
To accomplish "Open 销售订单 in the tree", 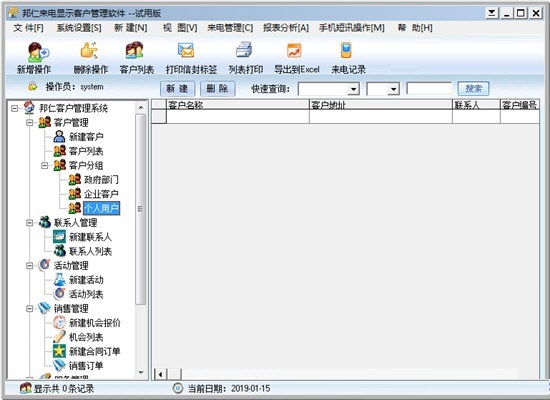I will [x=86, y=366].
